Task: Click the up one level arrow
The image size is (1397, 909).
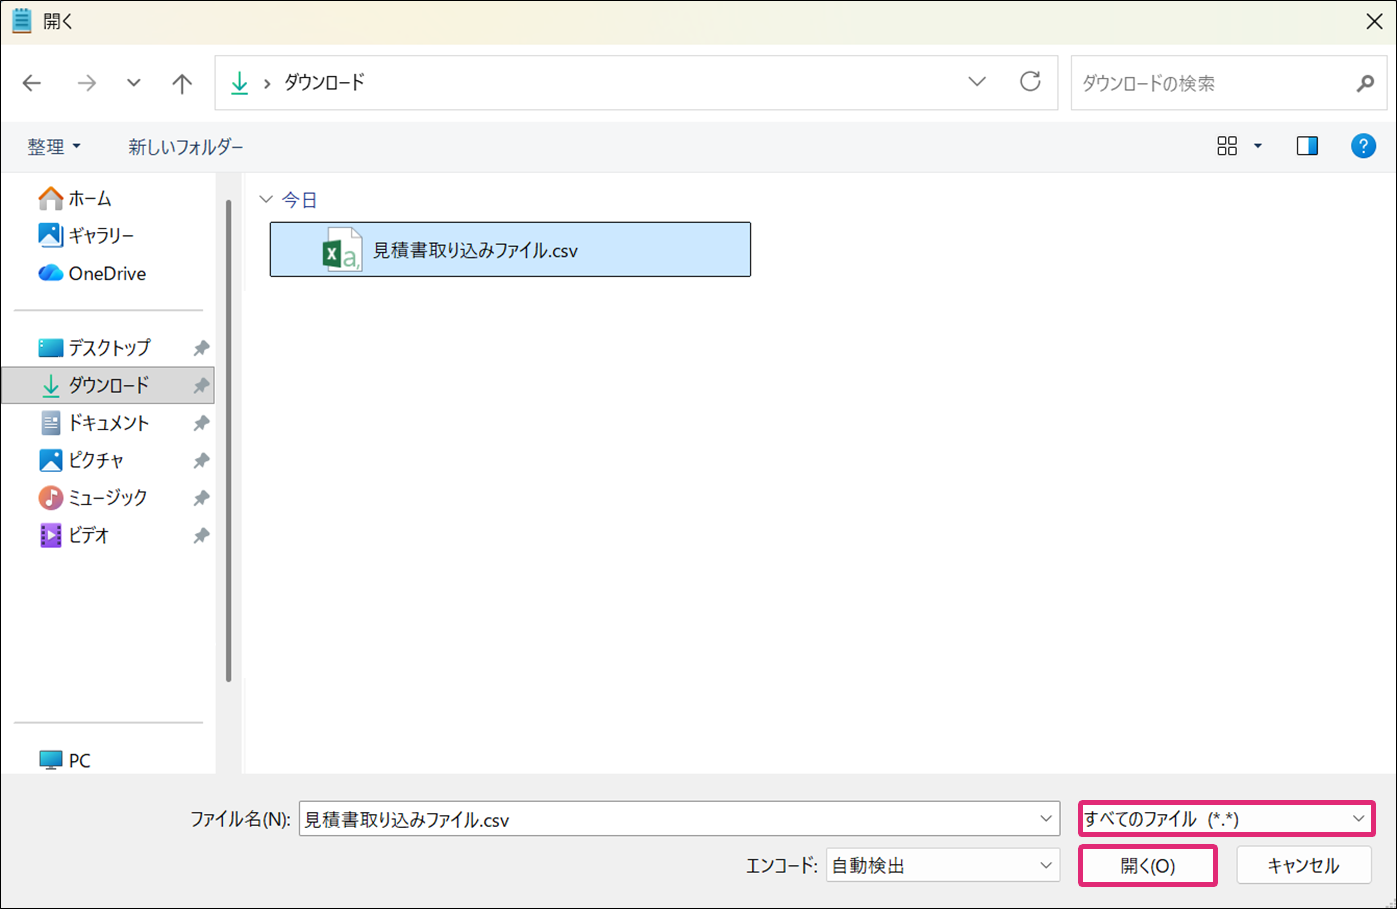Action: (x=181, y=83)
